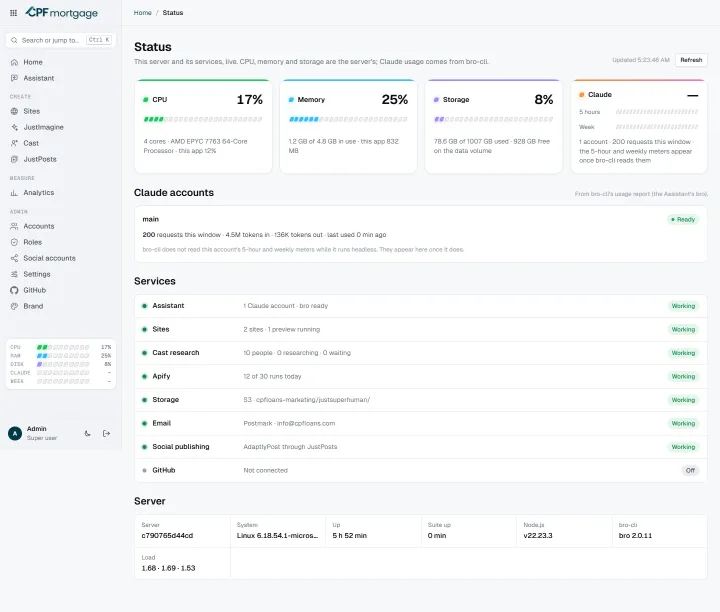Viewport: 720px width, 612px height.
Task: Click the log out arrow icon
Action: click(107, 433)
